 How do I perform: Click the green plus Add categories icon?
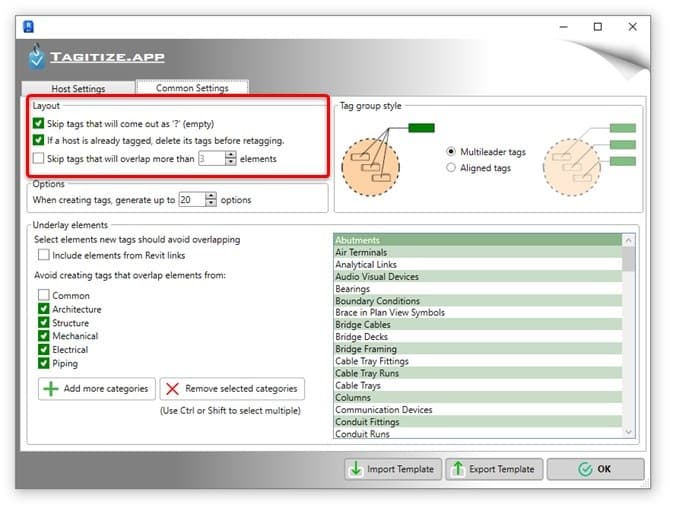pos(51,389)
